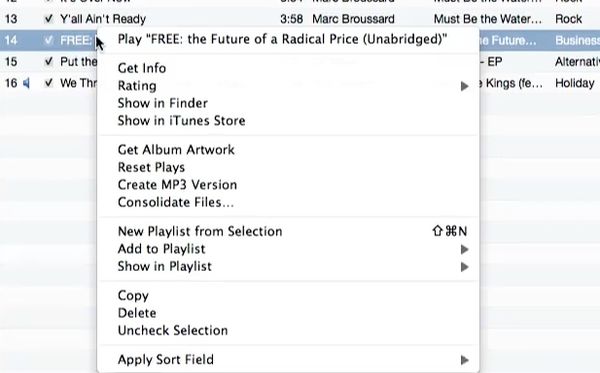Toggle the checkbox on row 15

pyautogui.click(x=49, y=61)
